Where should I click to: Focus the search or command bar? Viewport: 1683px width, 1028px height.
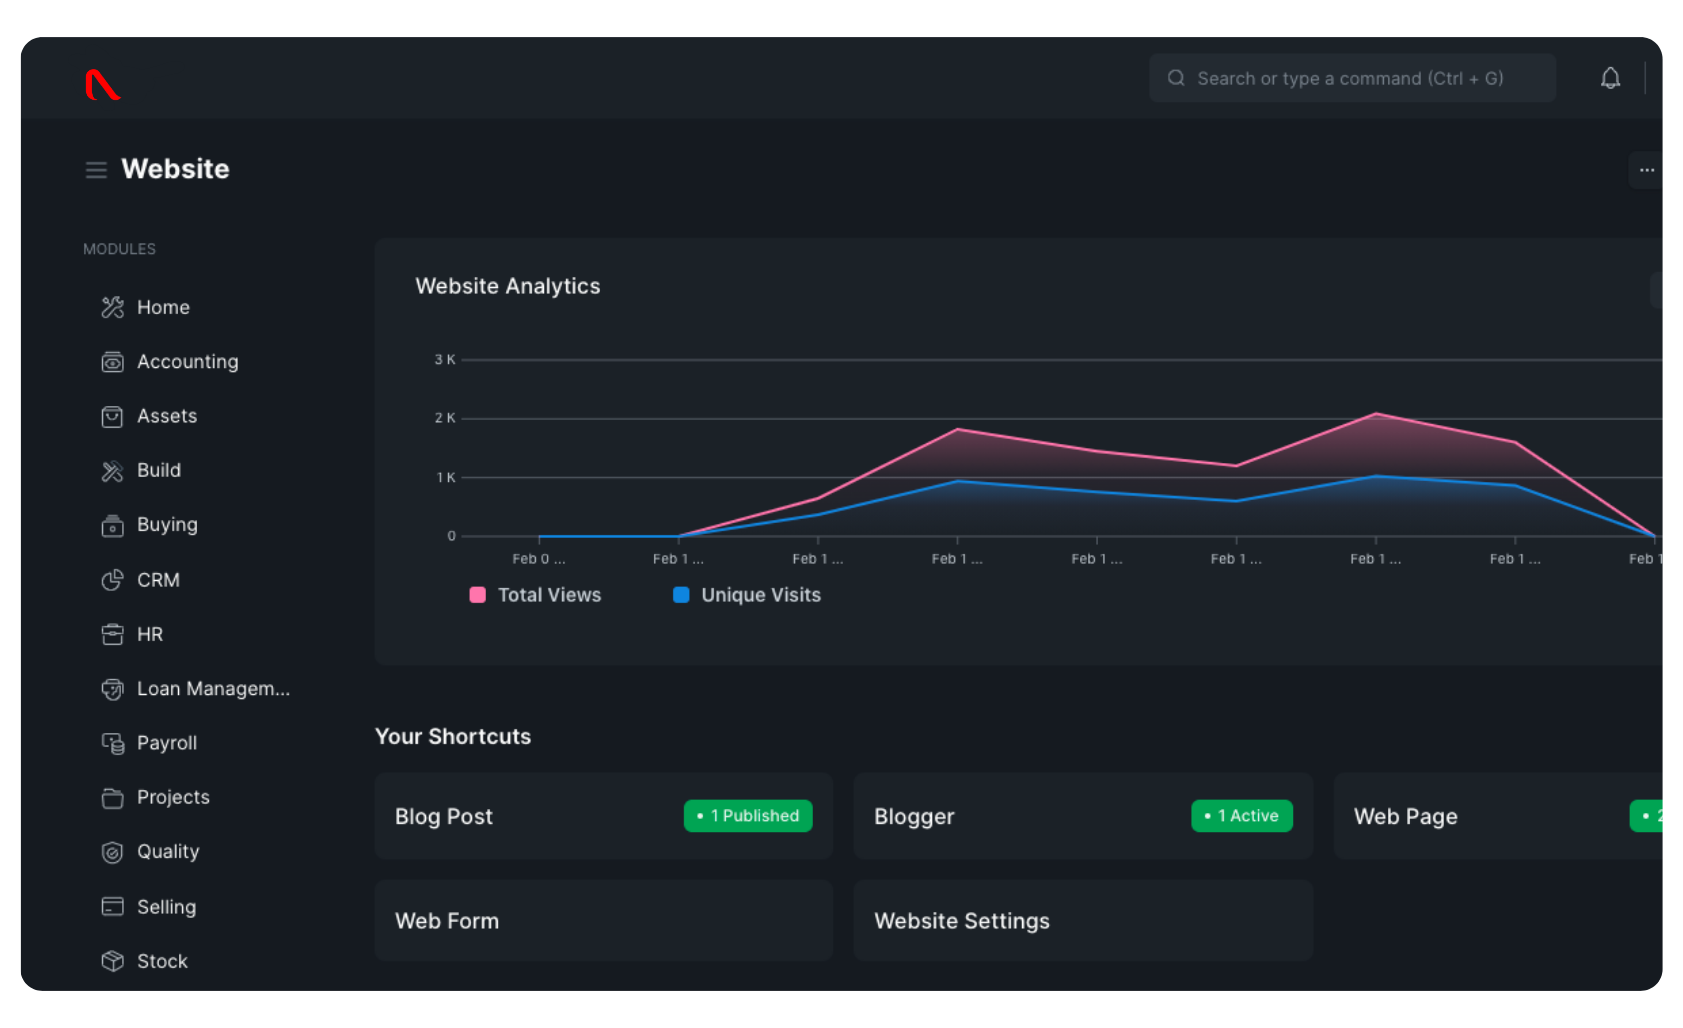pyautogui.click(x=1350, y=78)
